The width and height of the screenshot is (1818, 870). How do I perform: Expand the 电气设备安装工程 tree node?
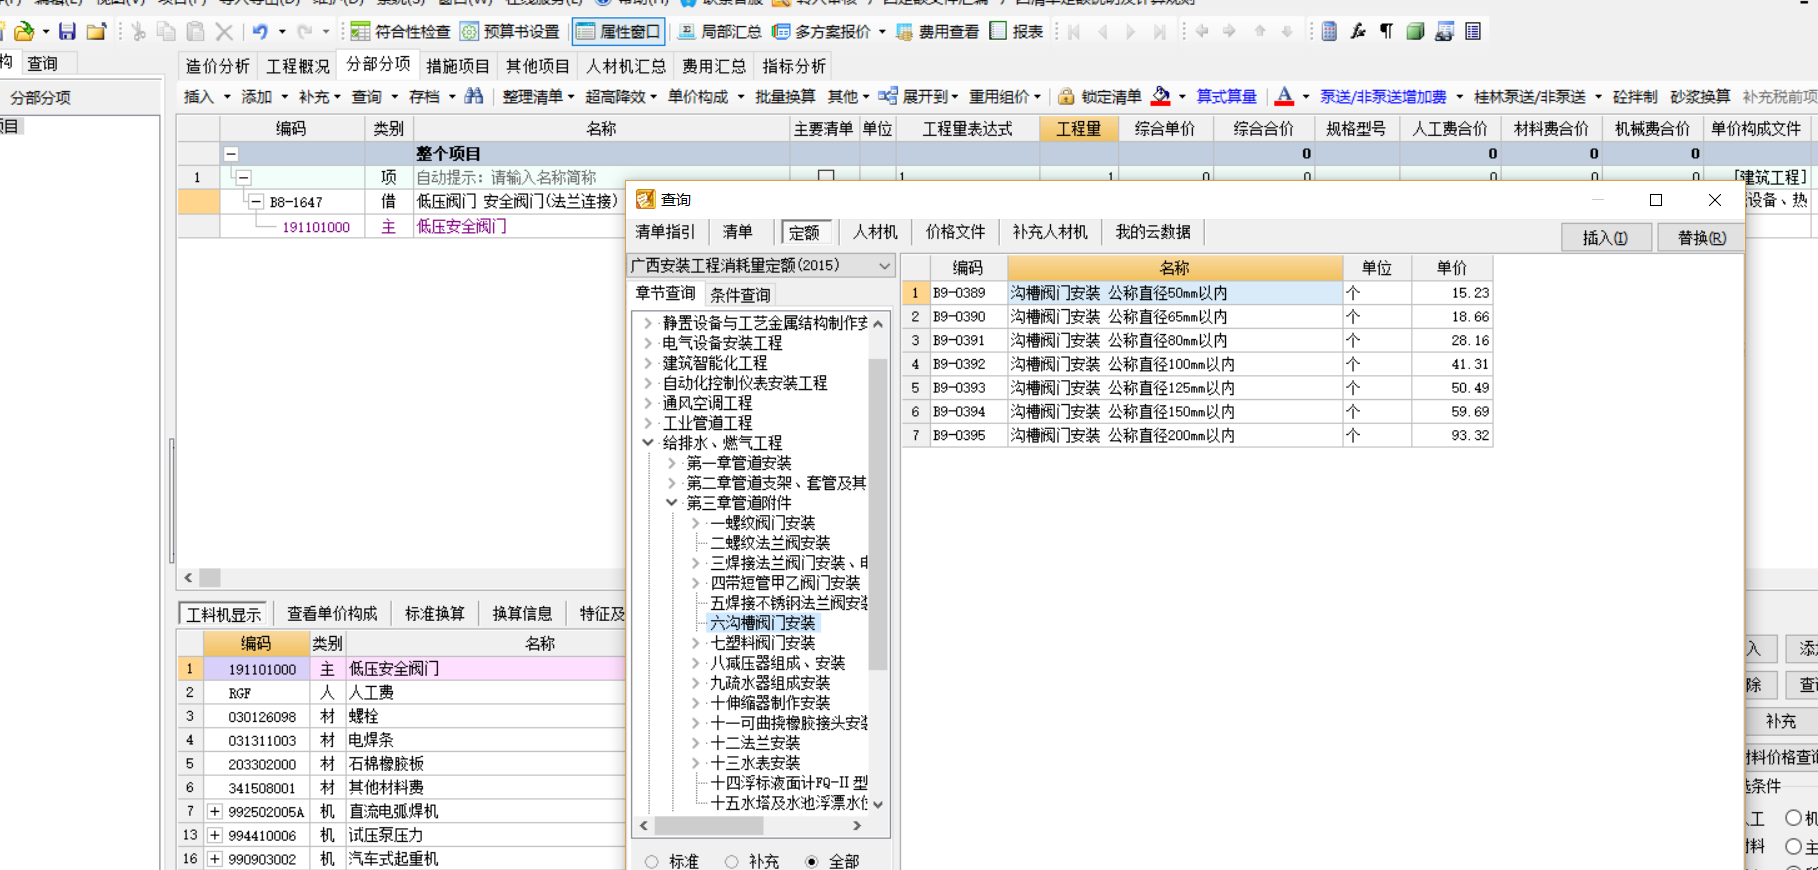coord(648,343)
